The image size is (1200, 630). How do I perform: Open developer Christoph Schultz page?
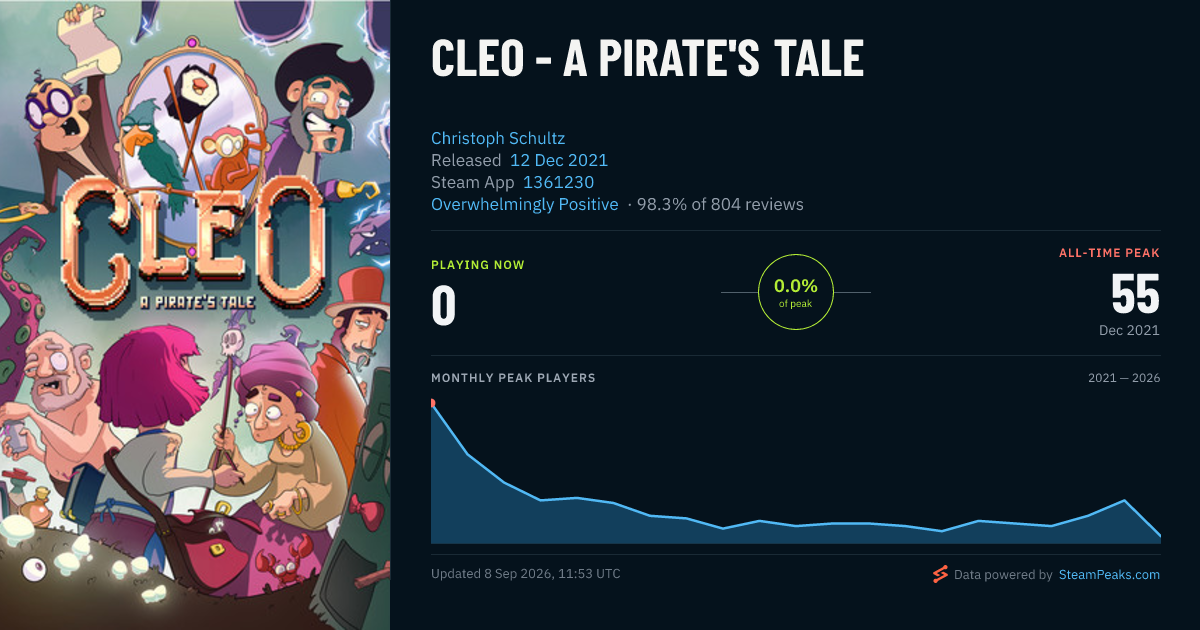pyautogui.click(x=498, y=138)
